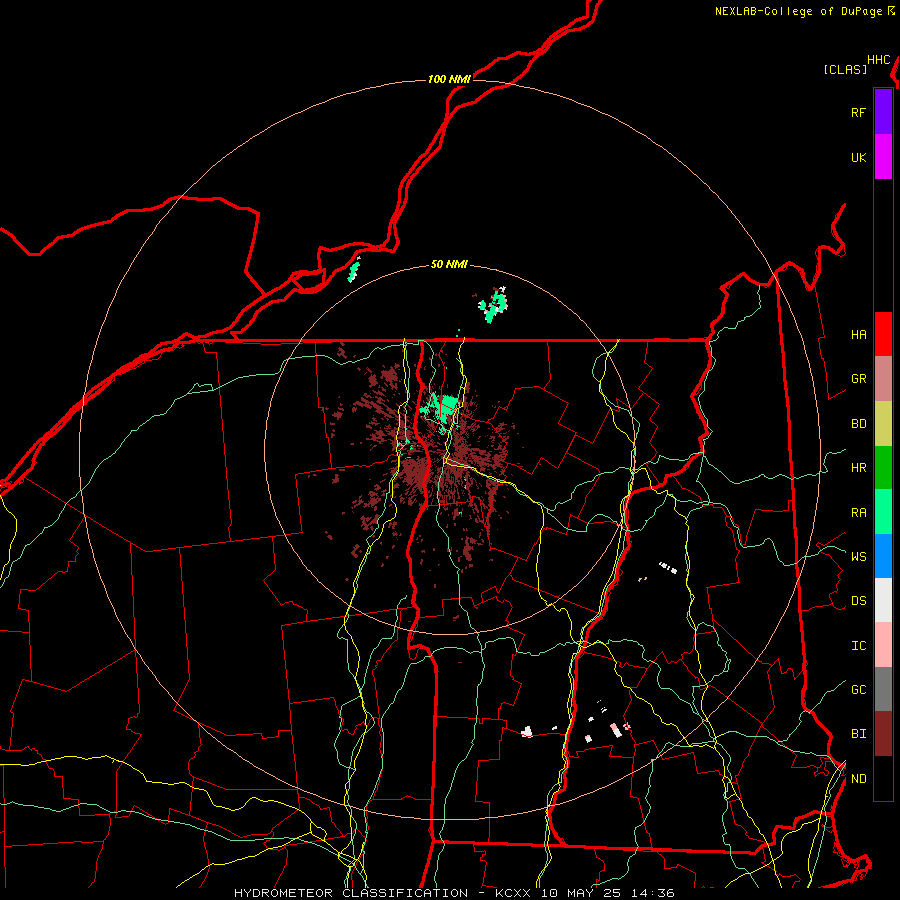Click the small green echo northwest beyond the 50 NMI ring
This screenshot has height=900, width=900.
tap(354, 271)
